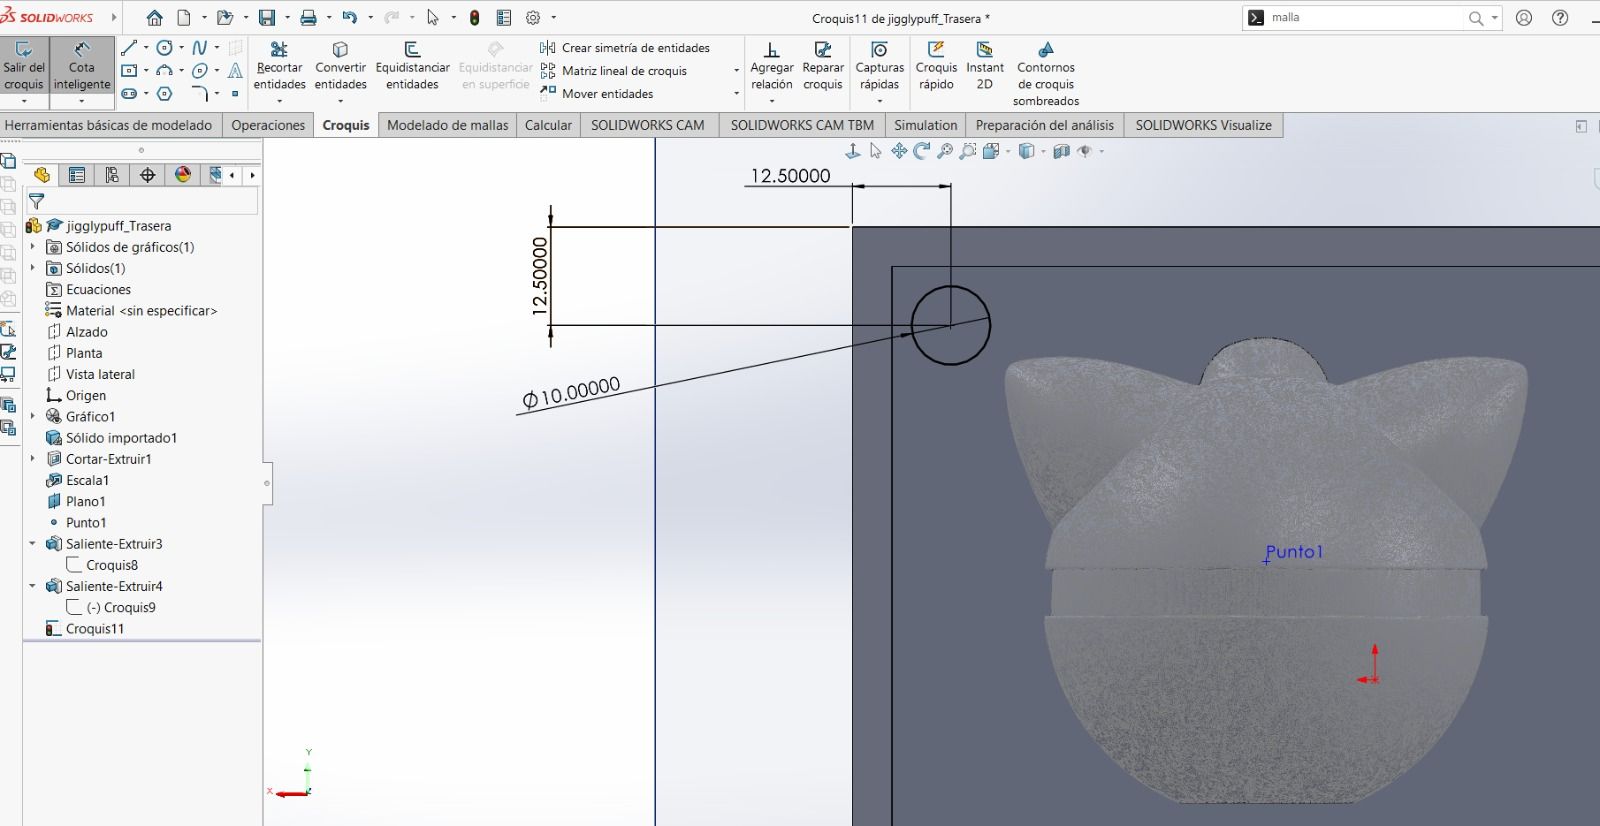The height and width of the screenshot is (826, 1600).
Task: Click Convertir entidades tool
Action: (x=340, y=66)
